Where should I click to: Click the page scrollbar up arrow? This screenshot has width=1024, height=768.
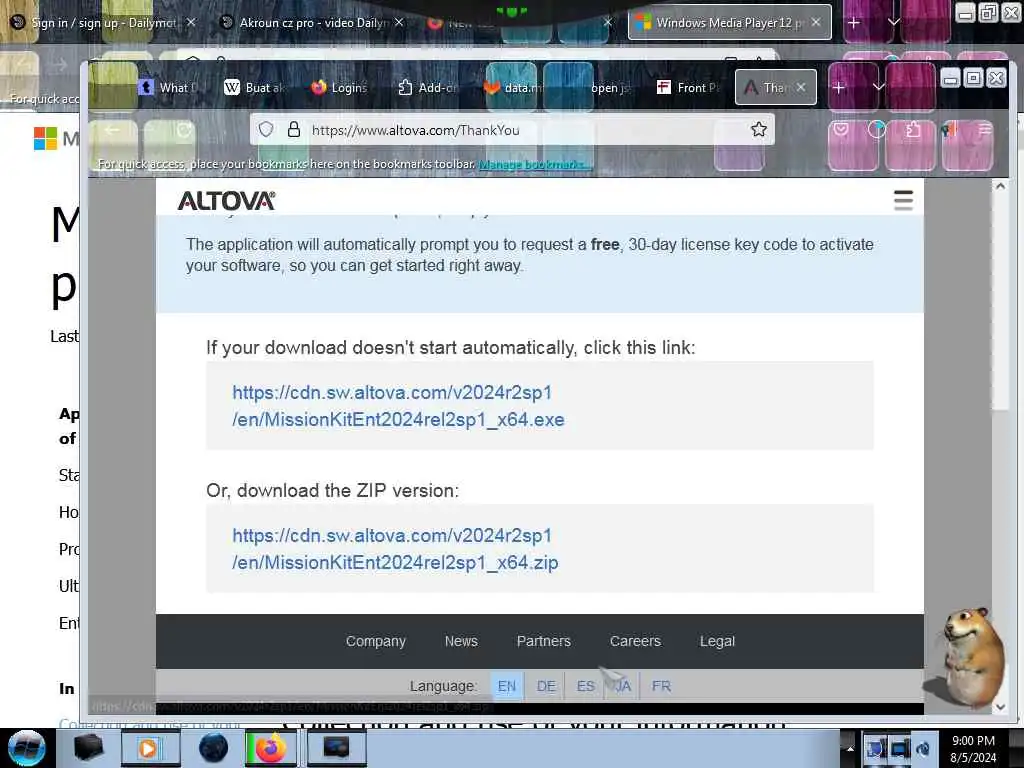1000,186
